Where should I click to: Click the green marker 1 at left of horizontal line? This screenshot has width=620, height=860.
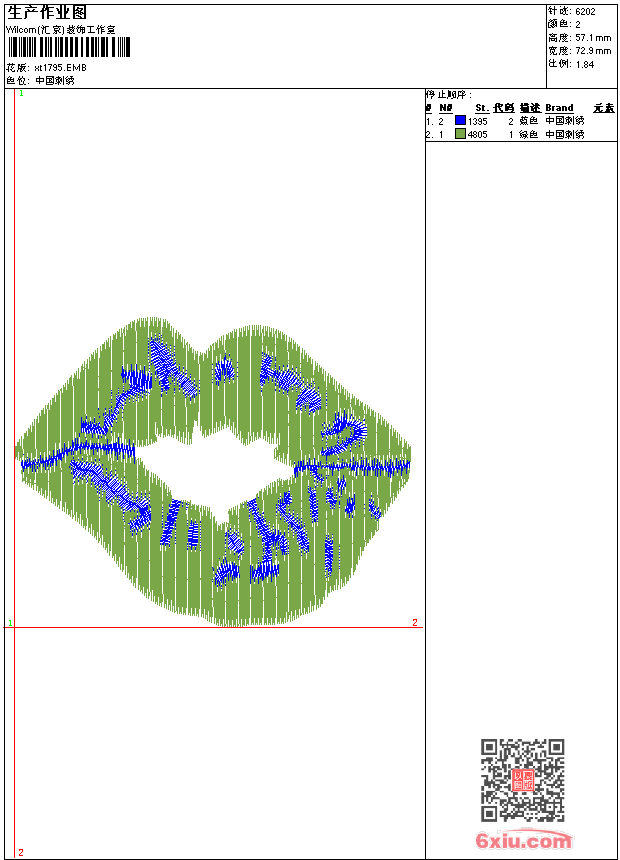[x=11, y=623]
